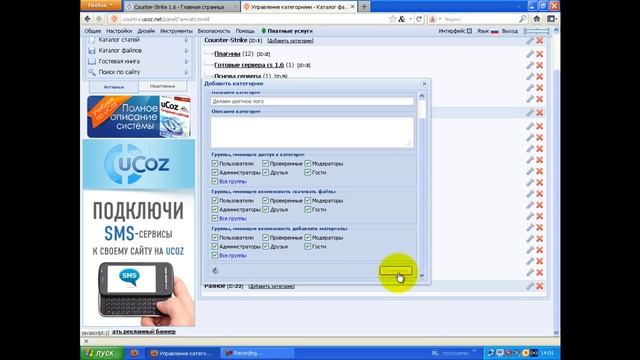Click the highlighted save button in dialog
This screenshot has width=640, height=360.
pyautogui.click(x=396, y=271)
